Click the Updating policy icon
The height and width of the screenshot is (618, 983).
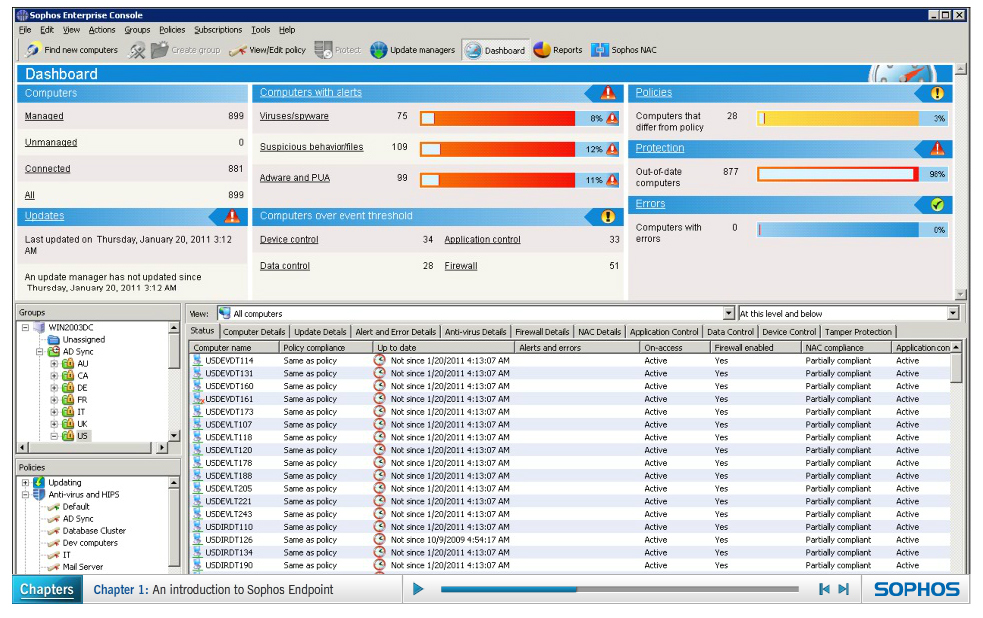tap(39, 482)
